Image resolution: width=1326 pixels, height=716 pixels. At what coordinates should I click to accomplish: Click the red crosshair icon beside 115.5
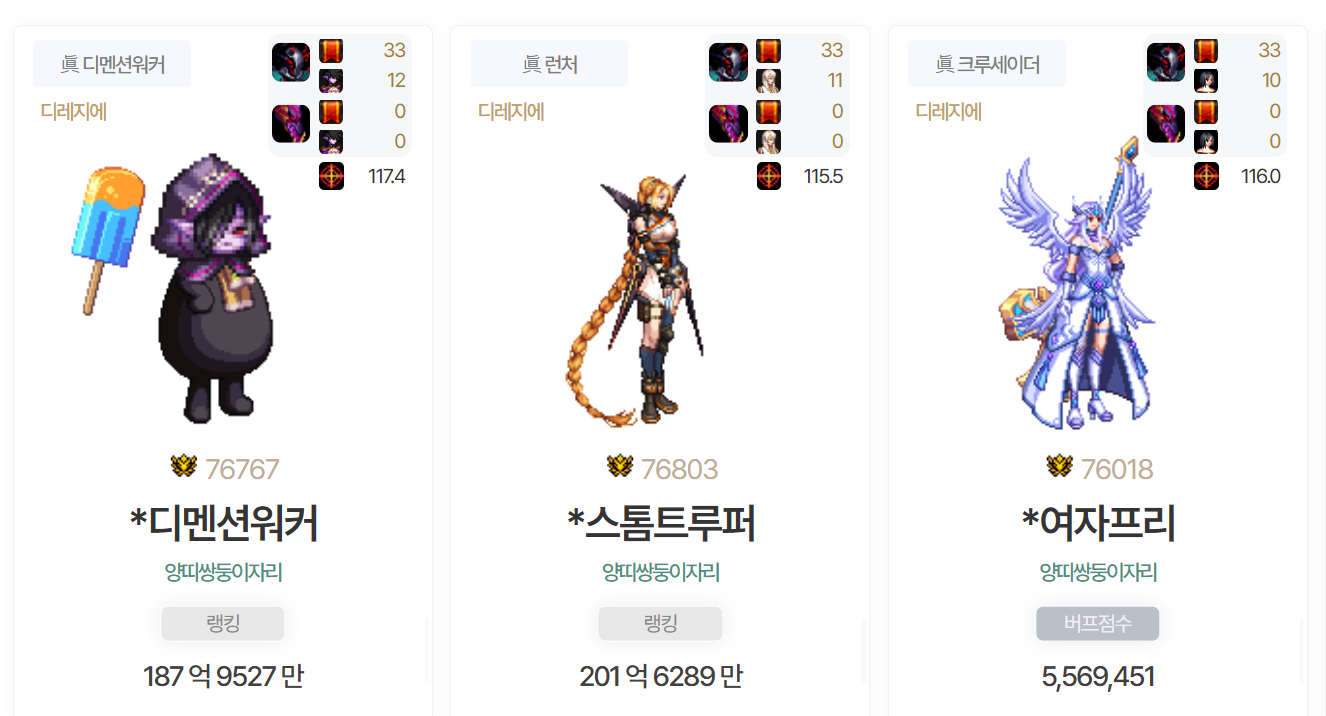[x=768, y=176]
